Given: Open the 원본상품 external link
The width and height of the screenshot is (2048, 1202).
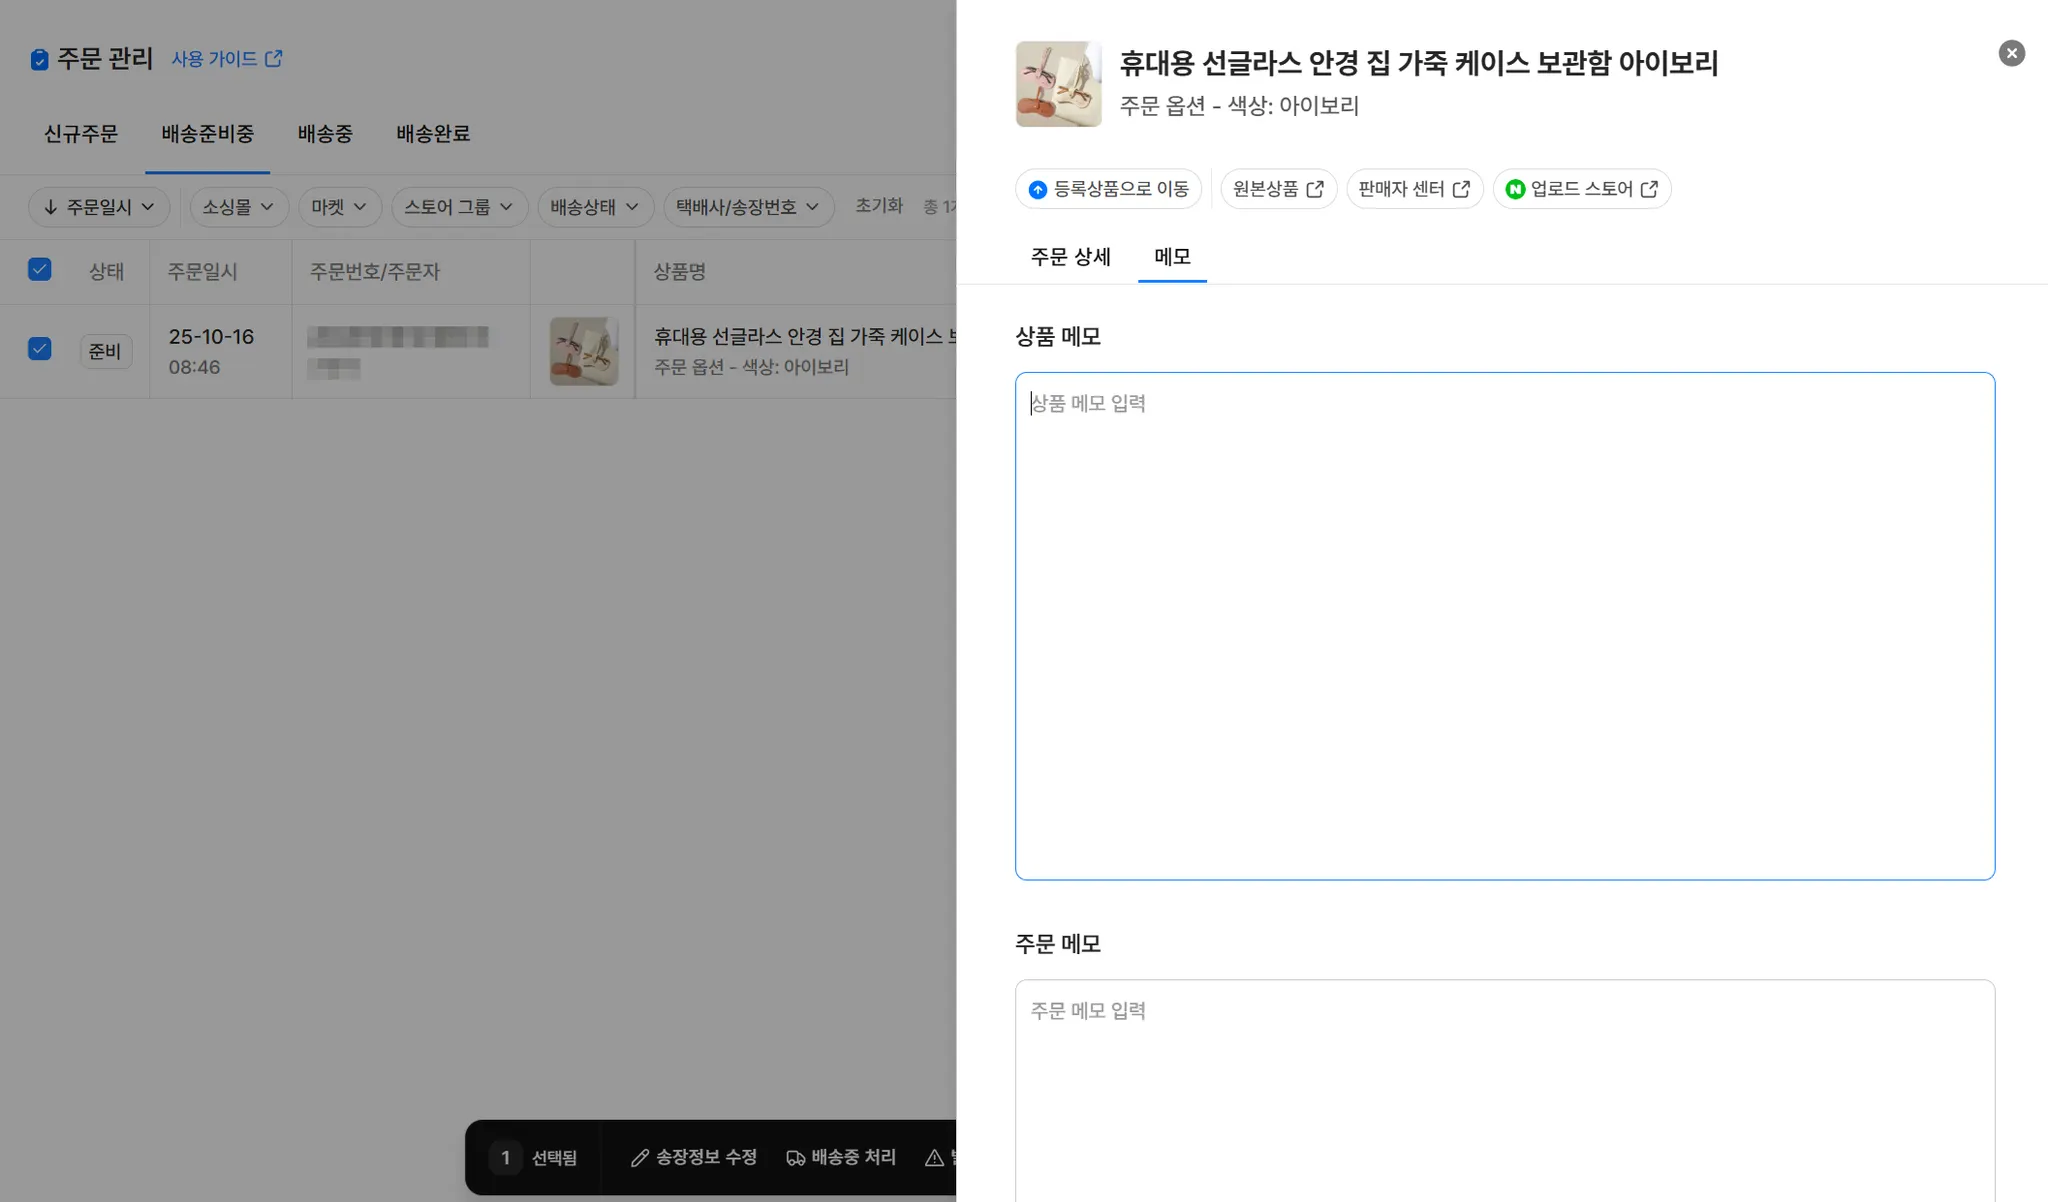Looking at the screenshot, I should (1277, 189).
